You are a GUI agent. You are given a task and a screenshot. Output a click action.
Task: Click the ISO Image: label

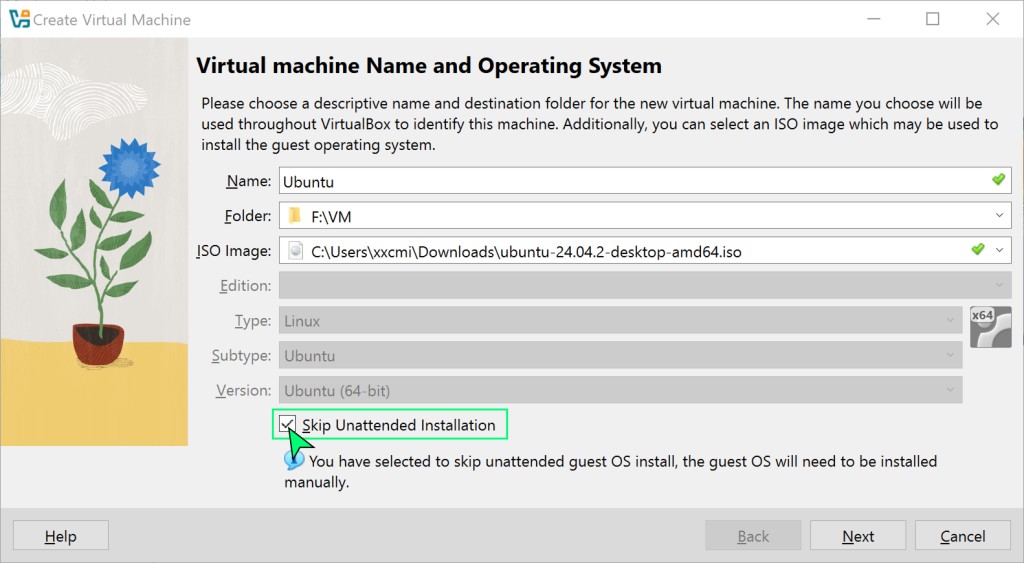[234, 251]
